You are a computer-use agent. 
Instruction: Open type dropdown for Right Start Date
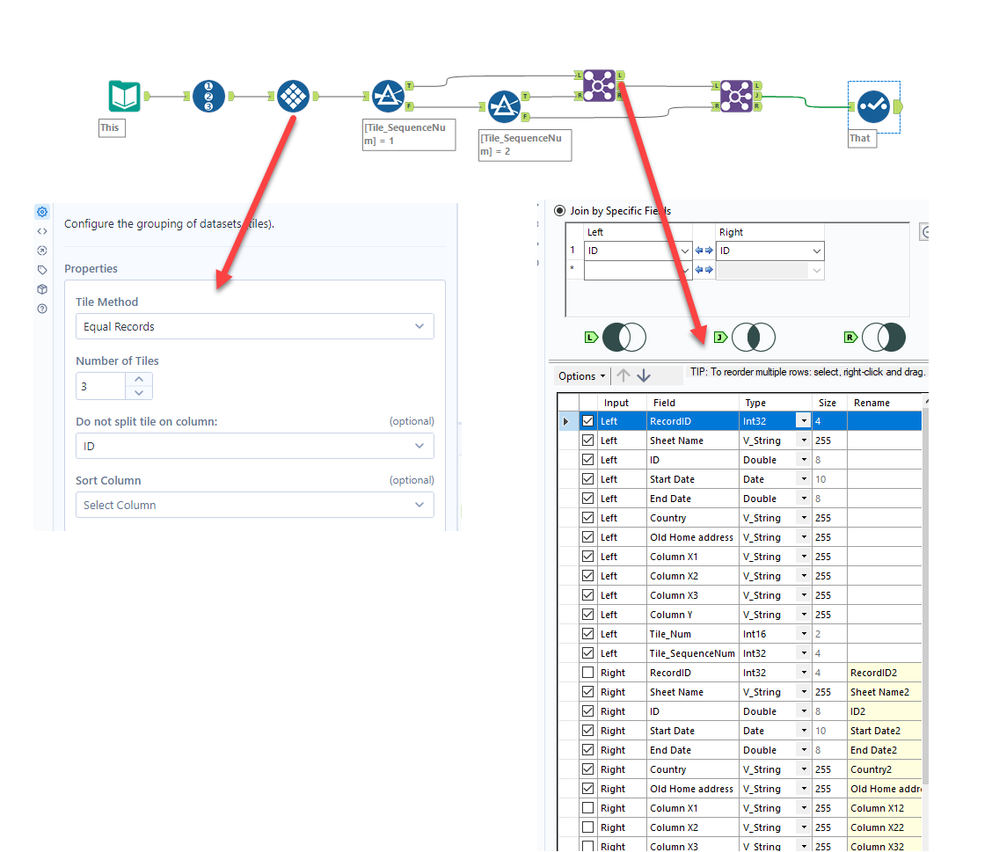tap(803, 731)
